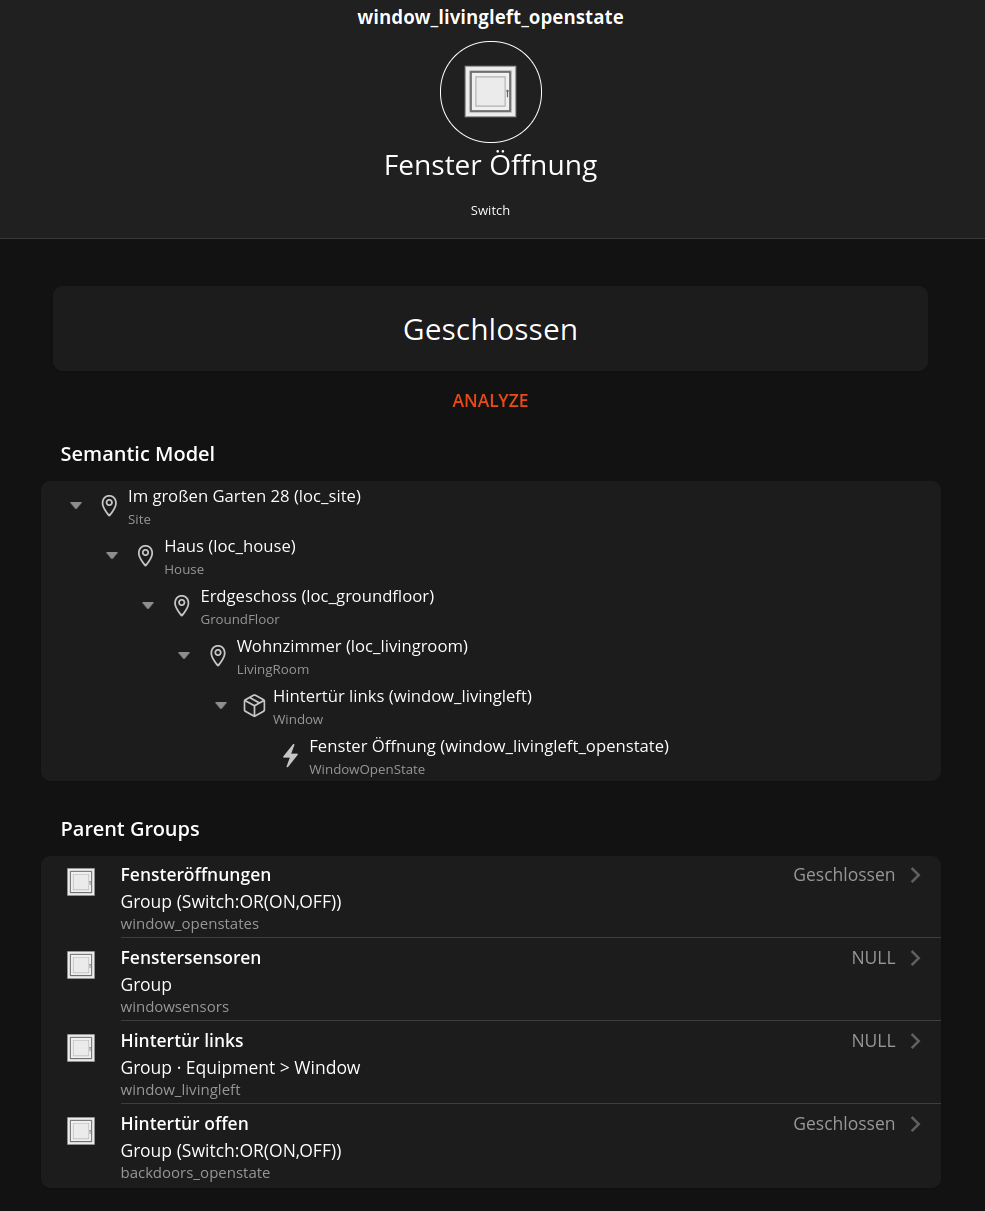985x1211 pixels.
Task: Click window icon next to Fensteröffnungen group
Action: [81, 882]
